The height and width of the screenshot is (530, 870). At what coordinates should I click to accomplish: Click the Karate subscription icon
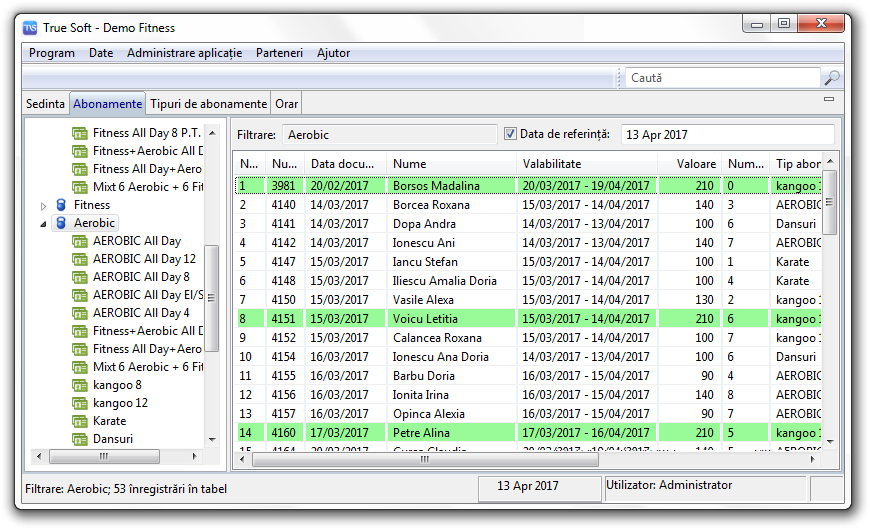pyautogui.click(x=80, y=421)
